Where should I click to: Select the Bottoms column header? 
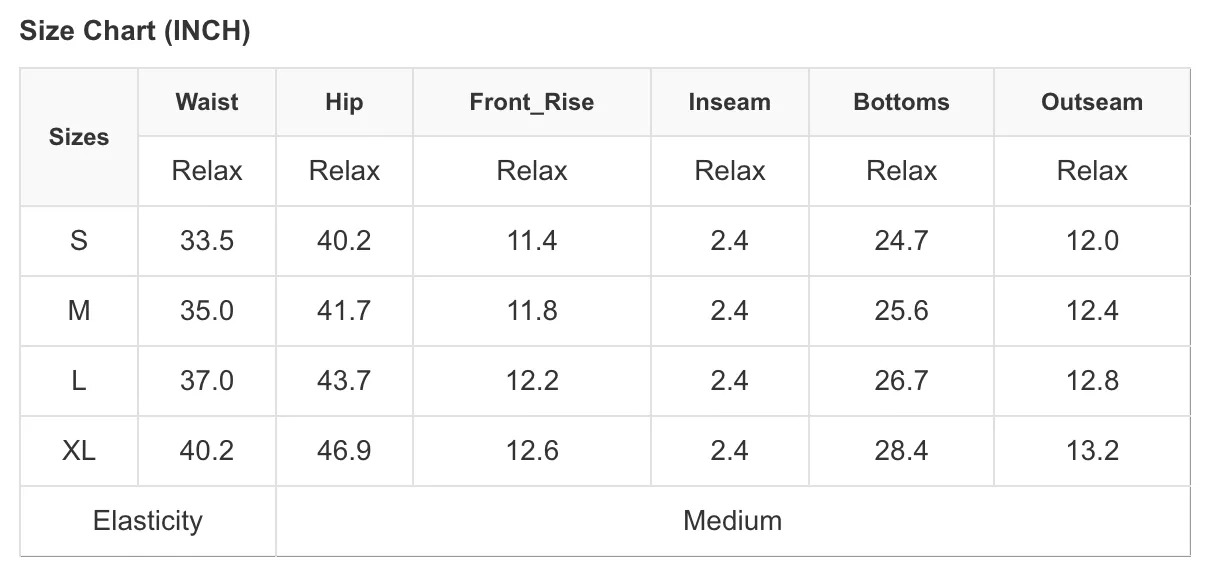pyautogui.click(x=901, y=102)
